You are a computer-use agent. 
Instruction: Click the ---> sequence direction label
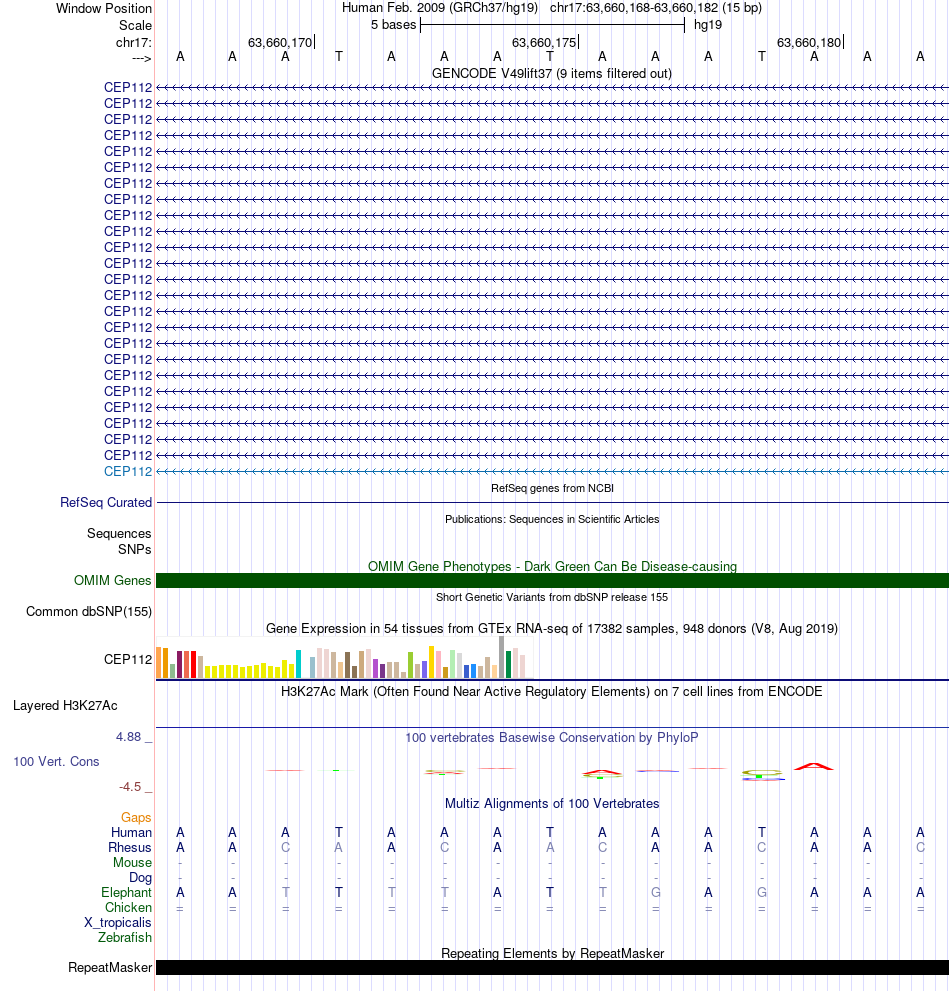click(142, 58)
